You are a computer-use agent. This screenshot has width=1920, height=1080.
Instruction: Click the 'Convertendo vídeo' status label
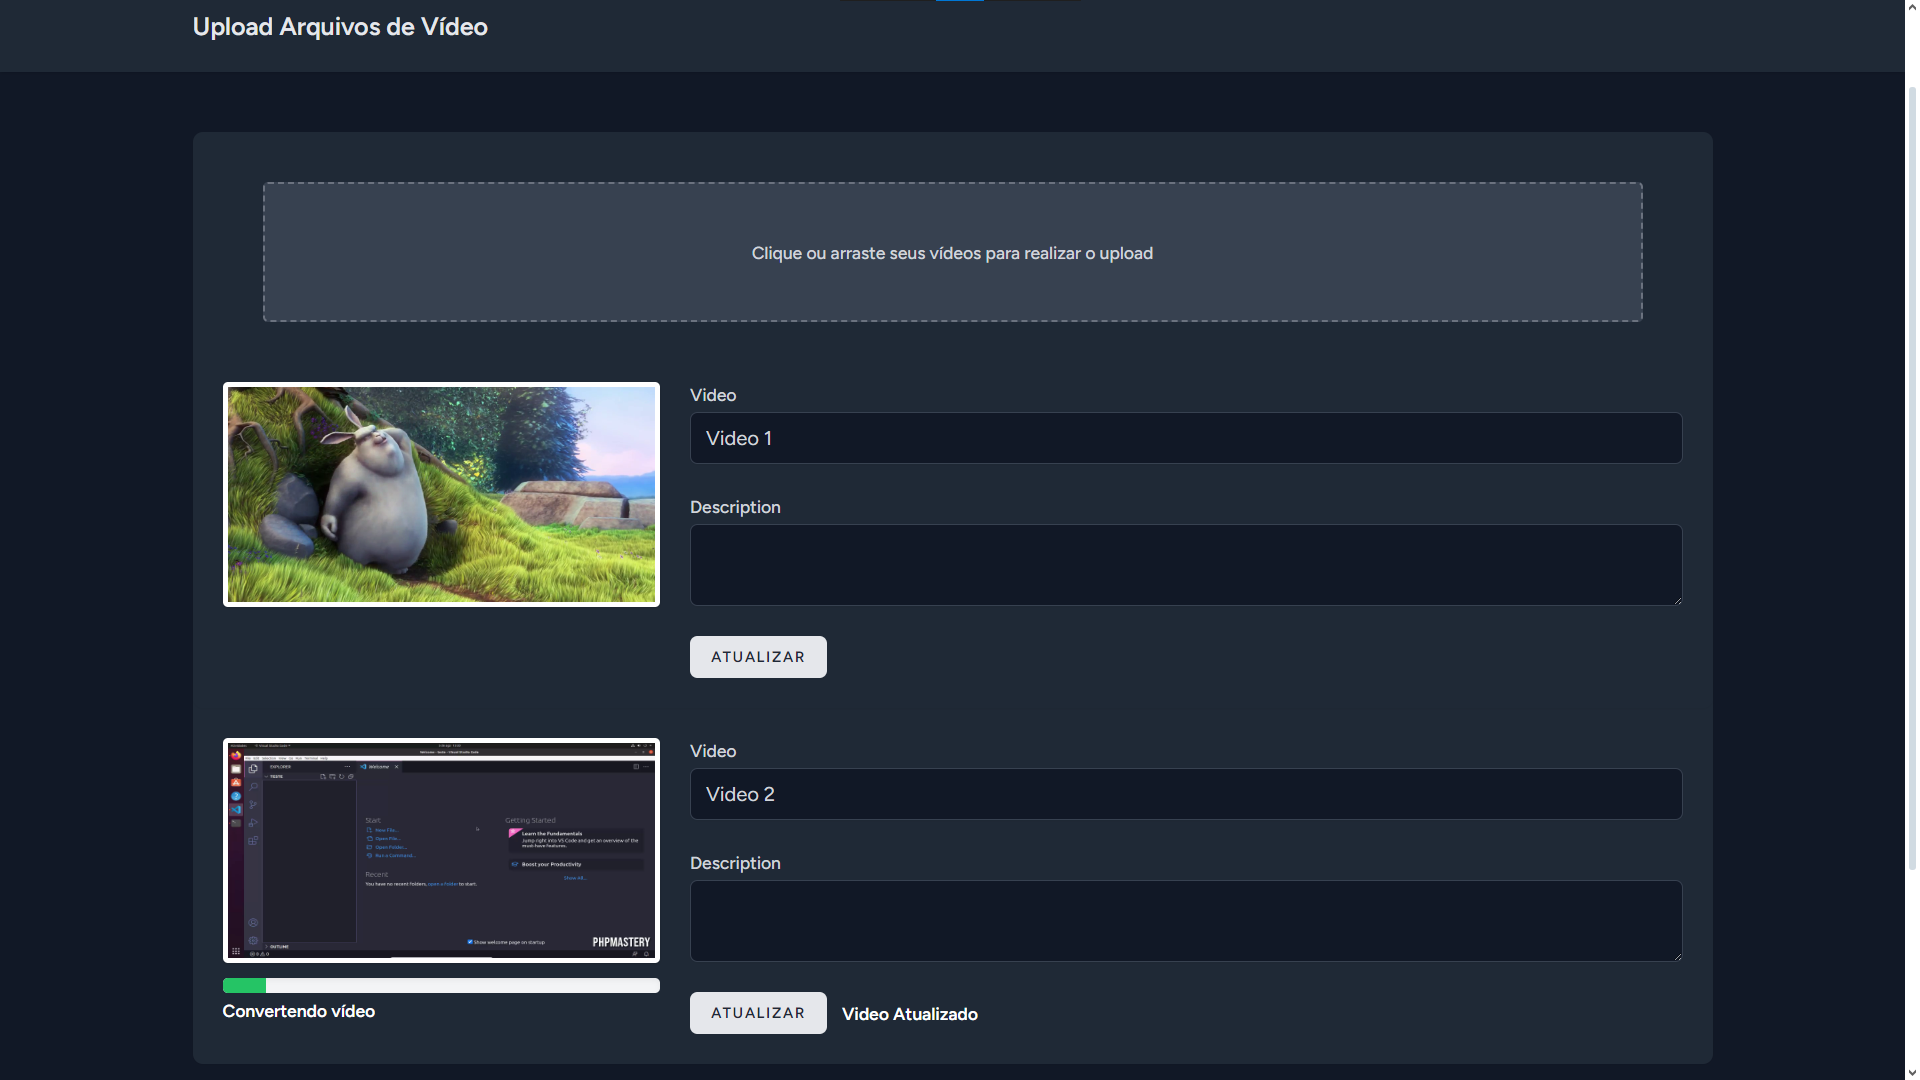click(298, 1011)
